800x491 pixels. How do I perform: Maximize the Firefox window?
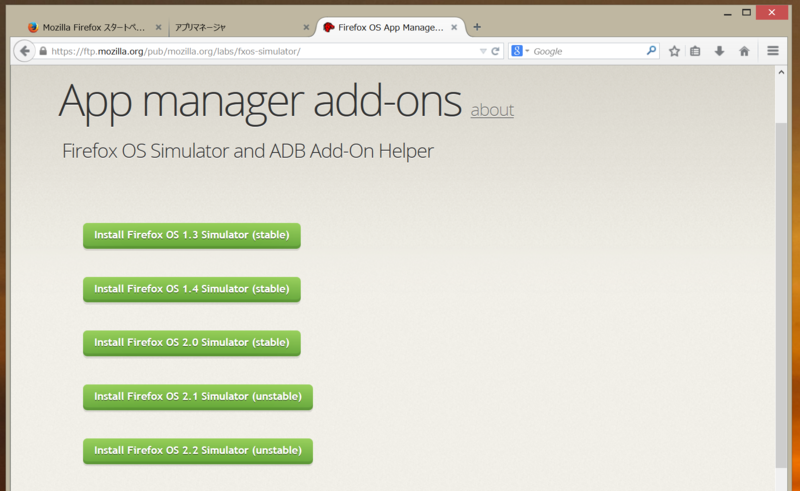746,12
